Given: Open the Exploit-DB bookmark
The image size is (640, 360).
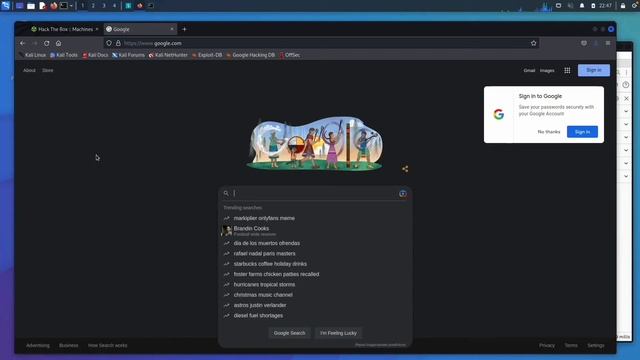Looking at the screenshot, I should [x=207, y=55].
